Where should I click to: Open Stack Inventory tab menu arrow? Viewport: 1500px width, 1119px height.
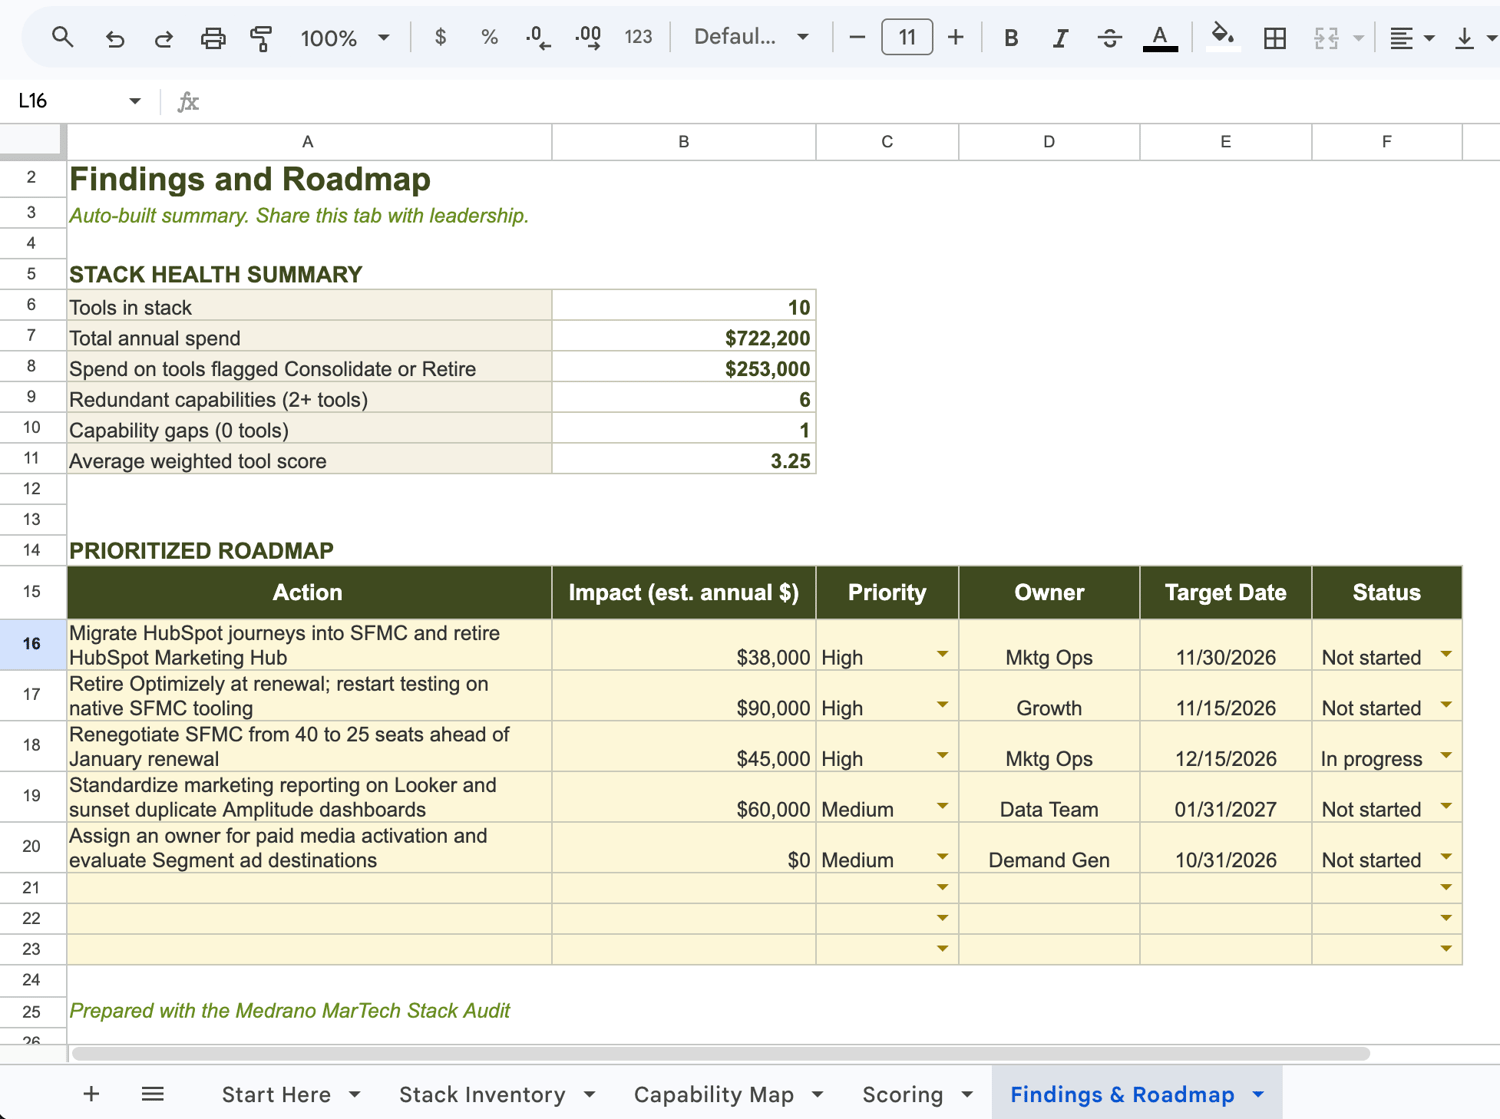pos(589,1095)
